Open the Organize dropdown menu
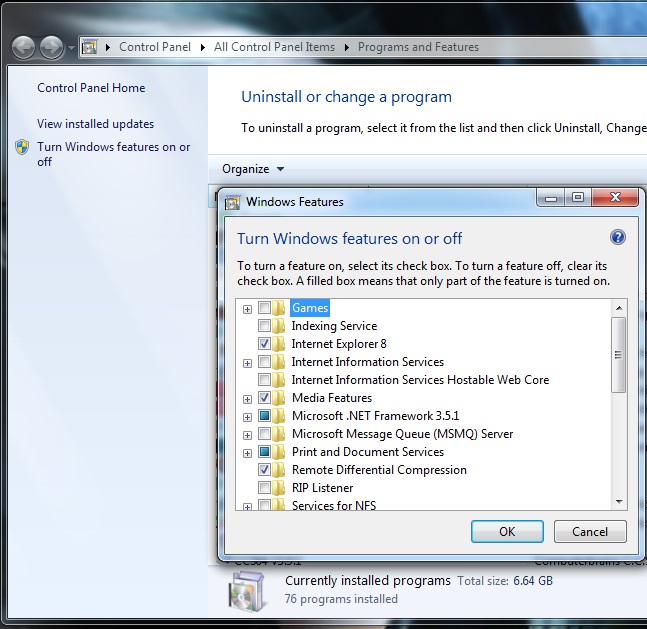The width and height of the screenshot is (647, 629). click(253, 169)
